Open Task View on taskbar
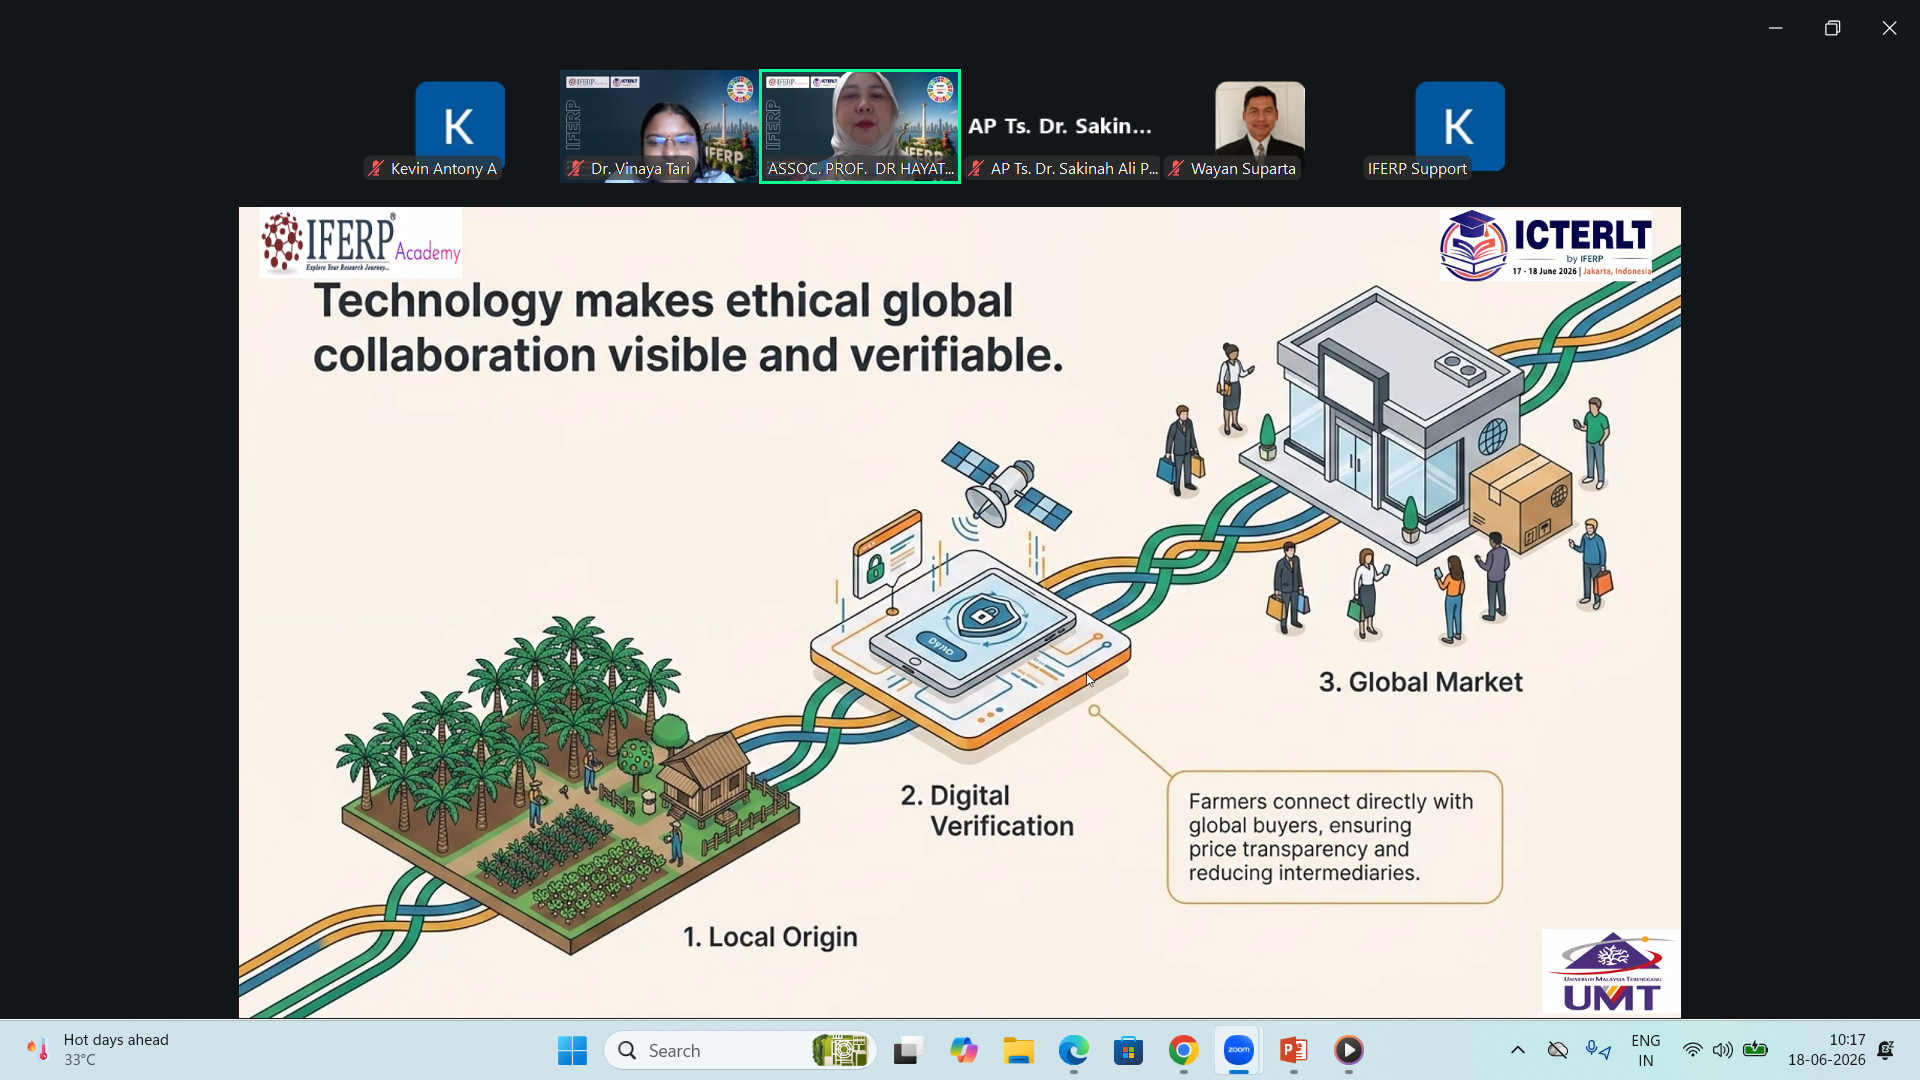The height and width of the screenshot is (1080, 1920). pos(907,1050)
